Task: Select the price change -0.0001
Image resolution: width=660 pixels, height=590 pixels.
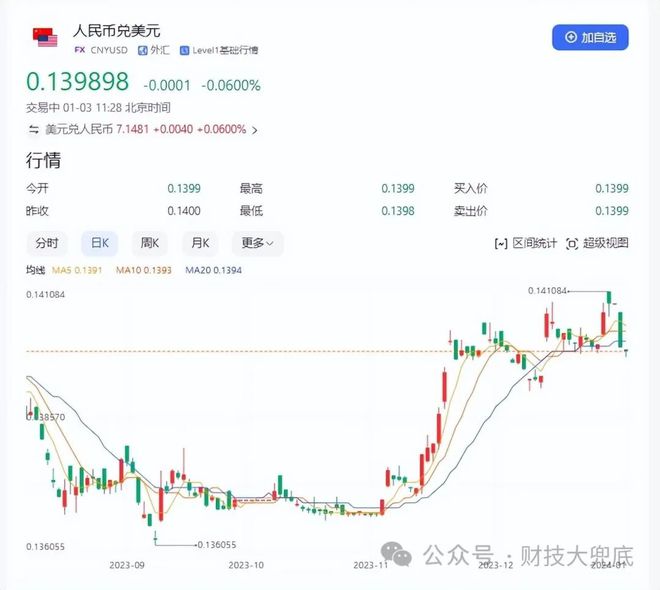Action: click(167, 85)
